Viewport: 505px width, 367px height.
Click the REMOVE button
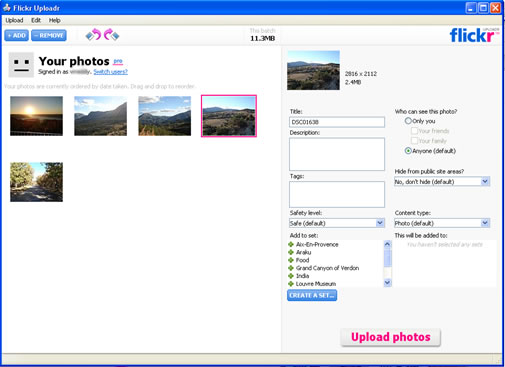[49, 35]
